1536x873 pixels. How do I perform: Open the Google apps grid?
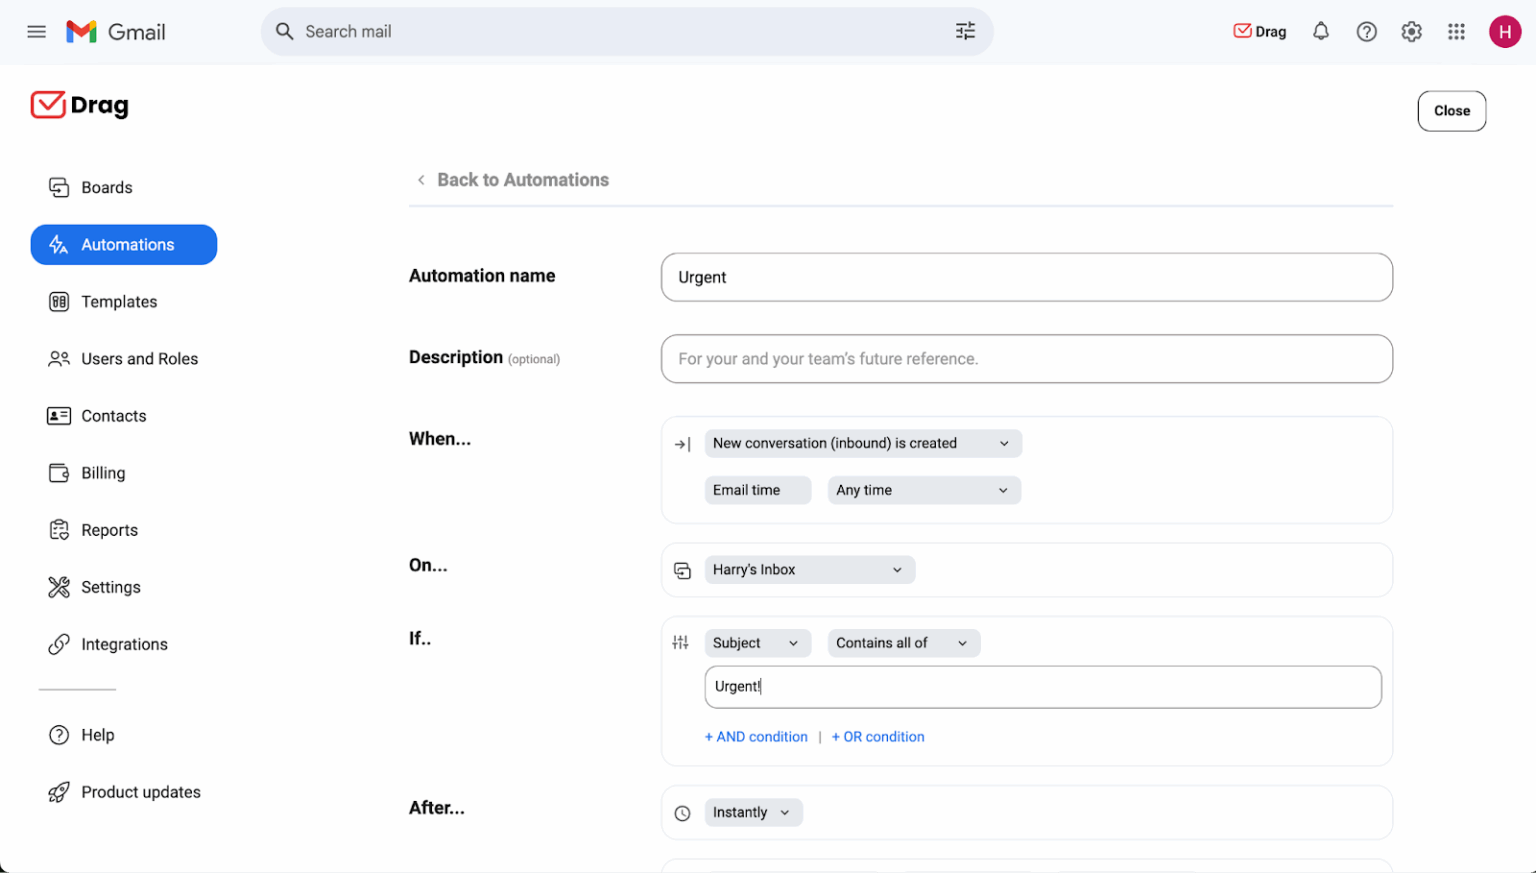coord(1456,31)
